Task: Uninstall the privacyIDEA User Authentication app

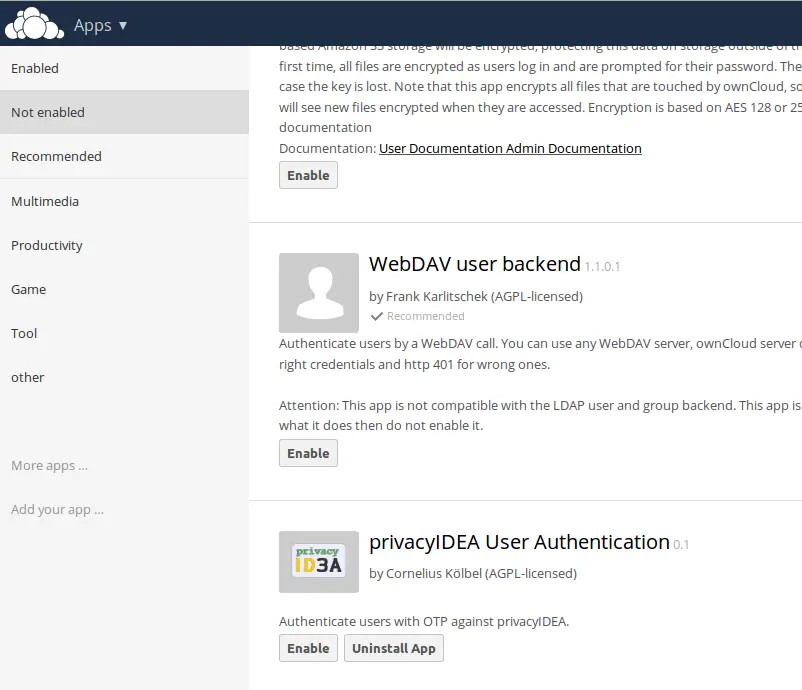Action: 394,648
